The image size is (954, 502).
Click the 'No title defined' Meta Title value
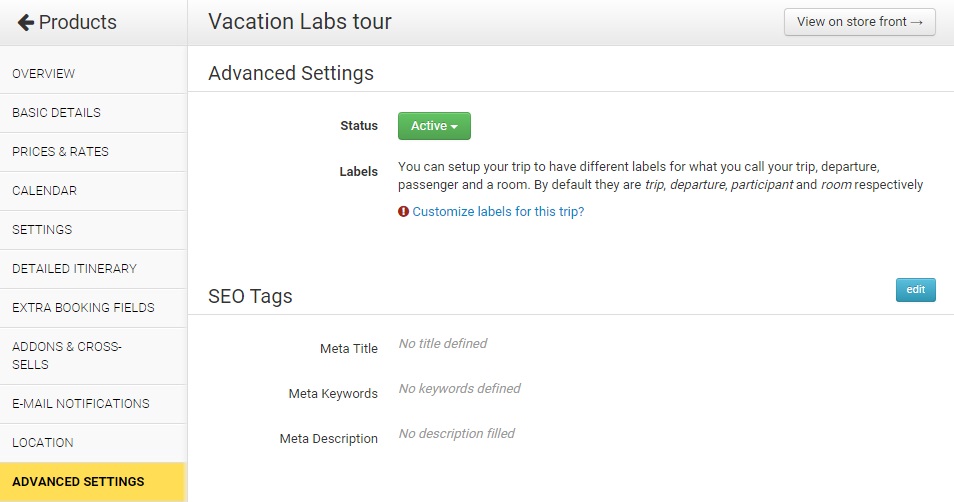coord(442,344)
